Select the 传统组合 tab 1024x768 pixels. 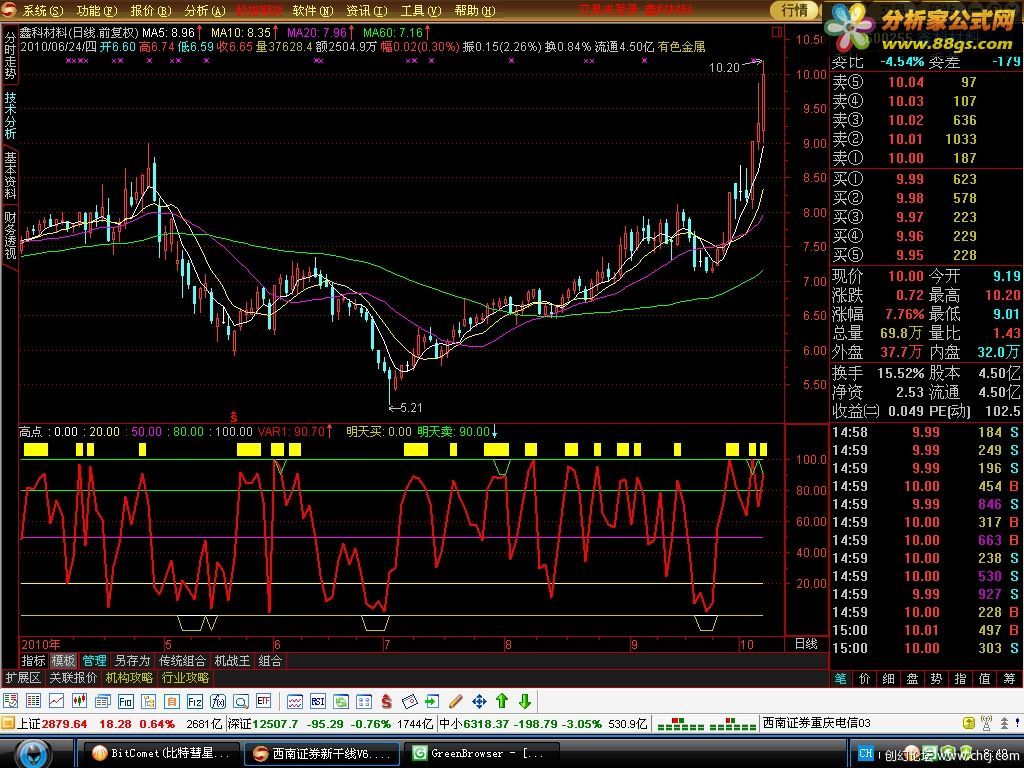(x=182, y=661)
